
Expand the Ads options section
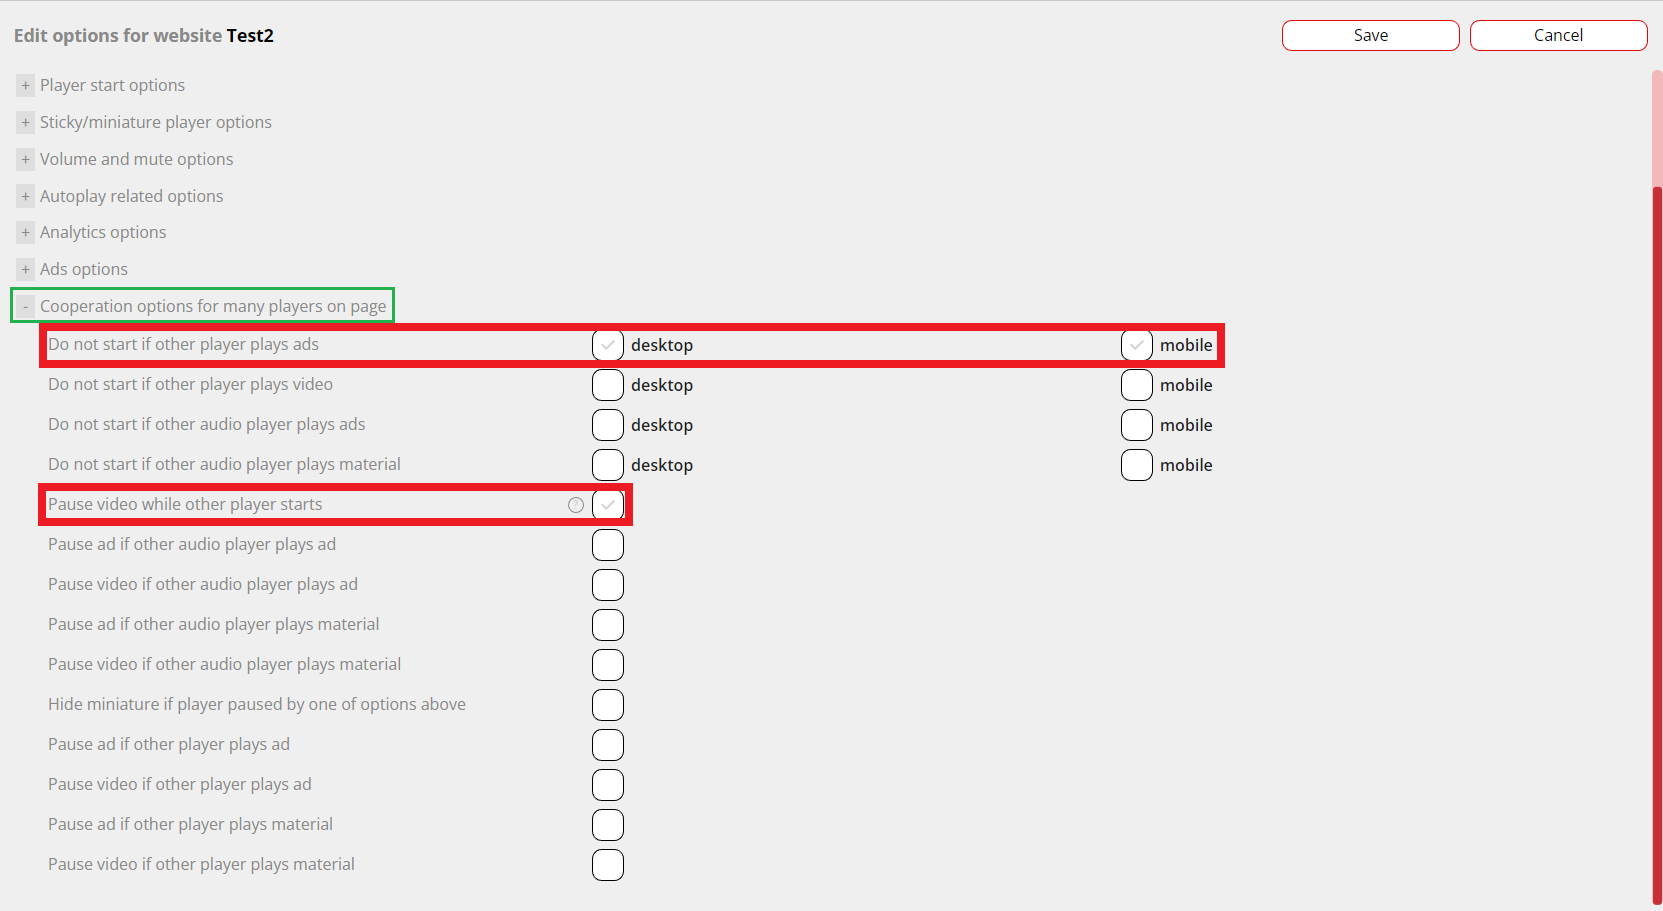(x=26, y=270)
